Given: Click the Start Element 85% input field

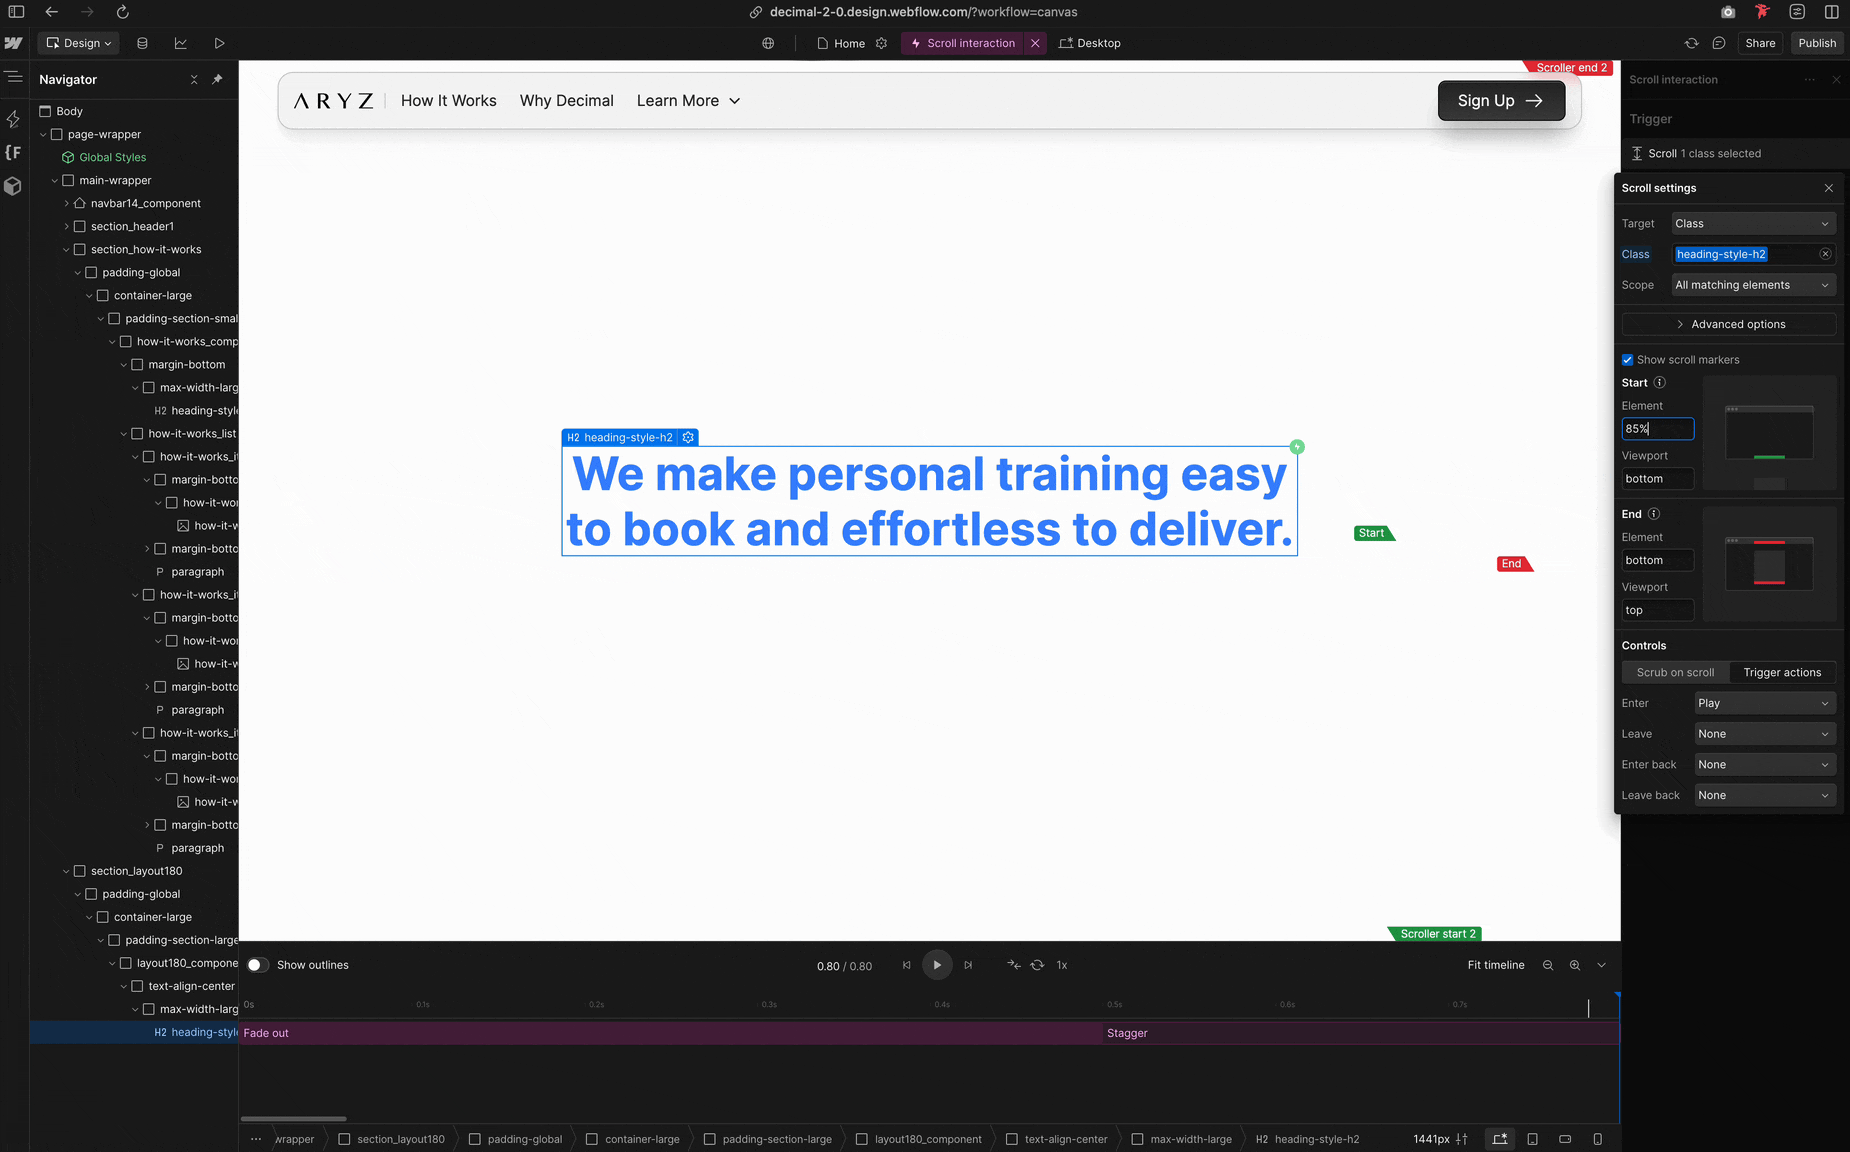Looking at the screenshot, I should (x=1657, y=429).
